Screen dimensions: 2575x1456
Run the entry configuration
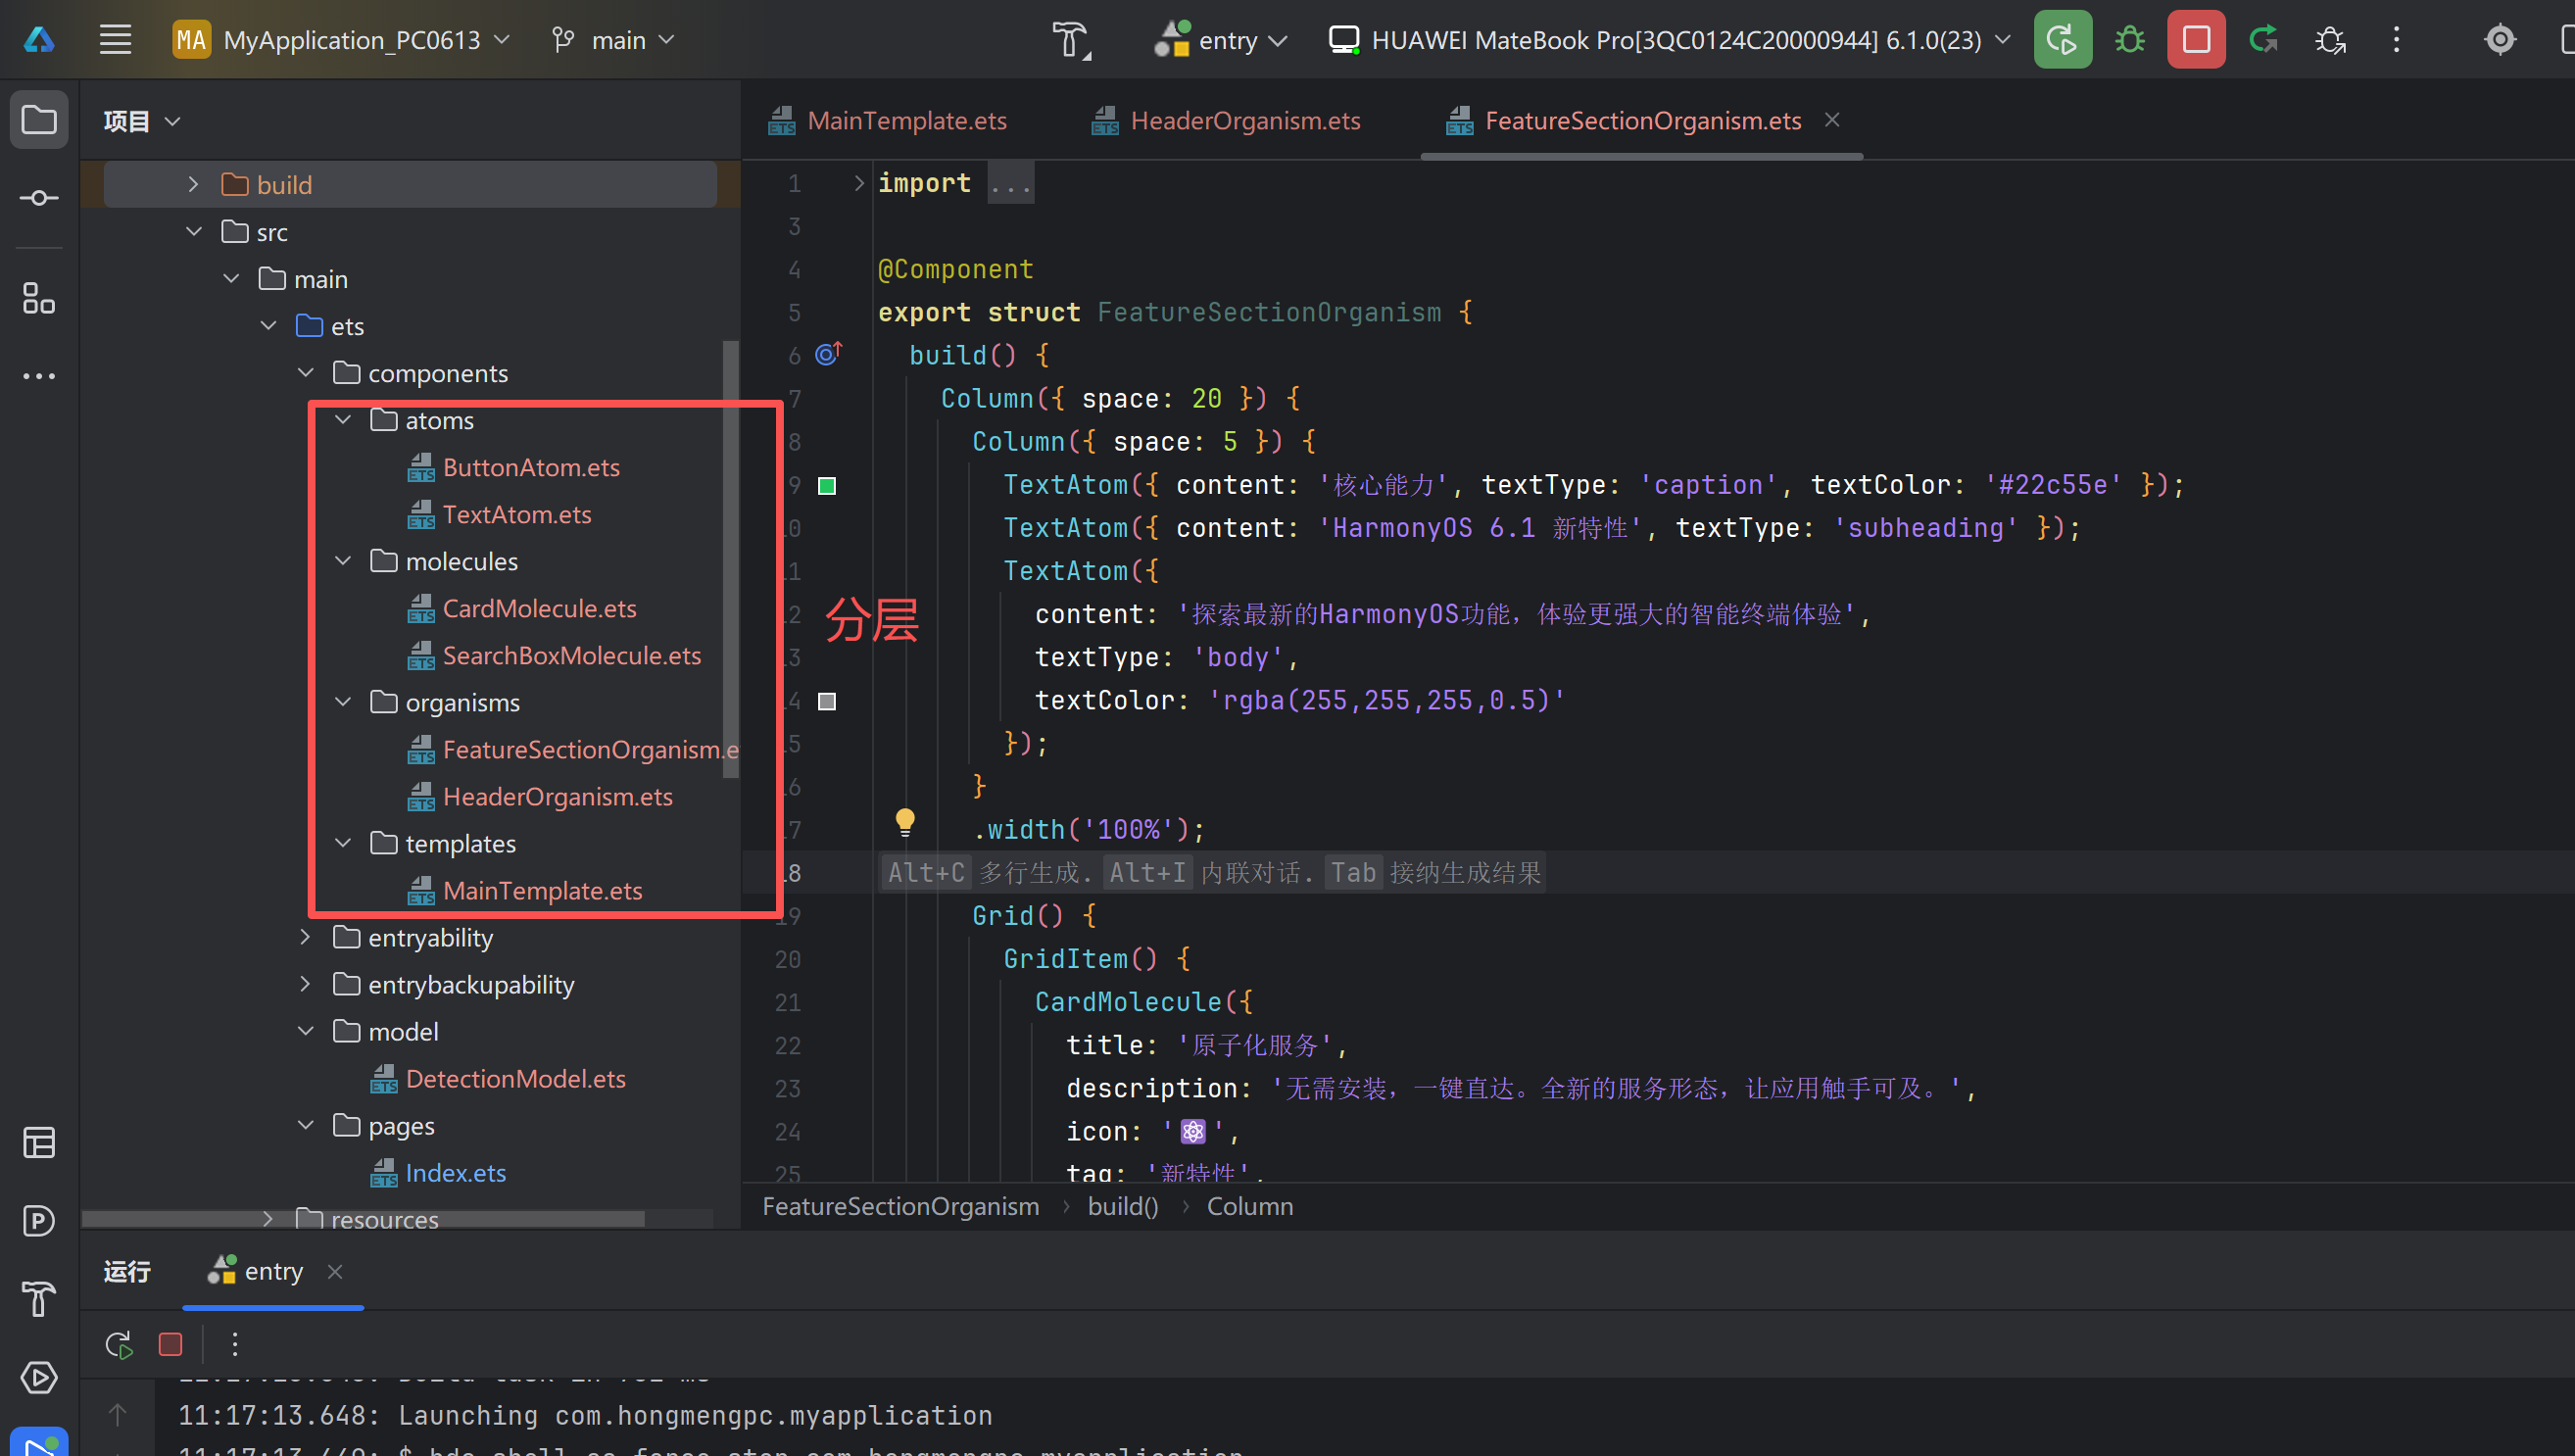(x=2062, y=40)
